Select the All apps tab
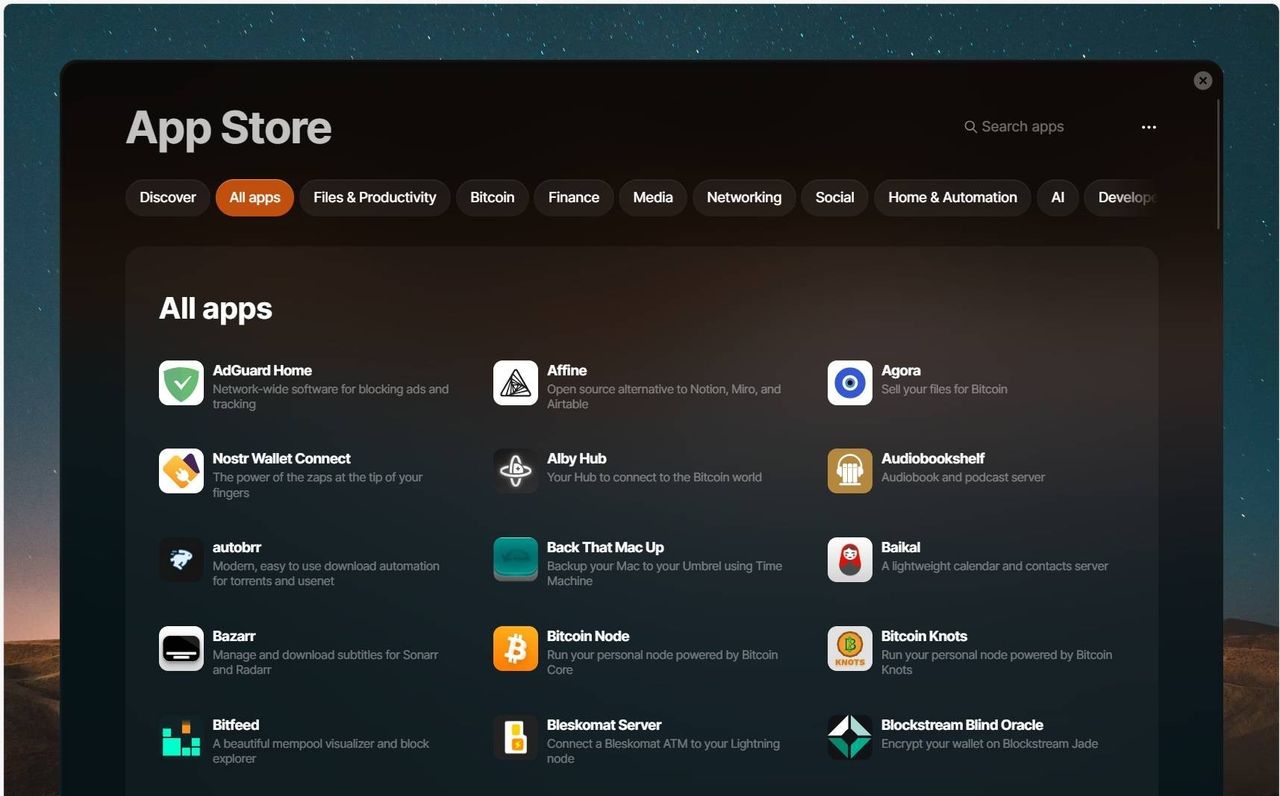Screen dimensions: 1280x796 pos(255,197)
